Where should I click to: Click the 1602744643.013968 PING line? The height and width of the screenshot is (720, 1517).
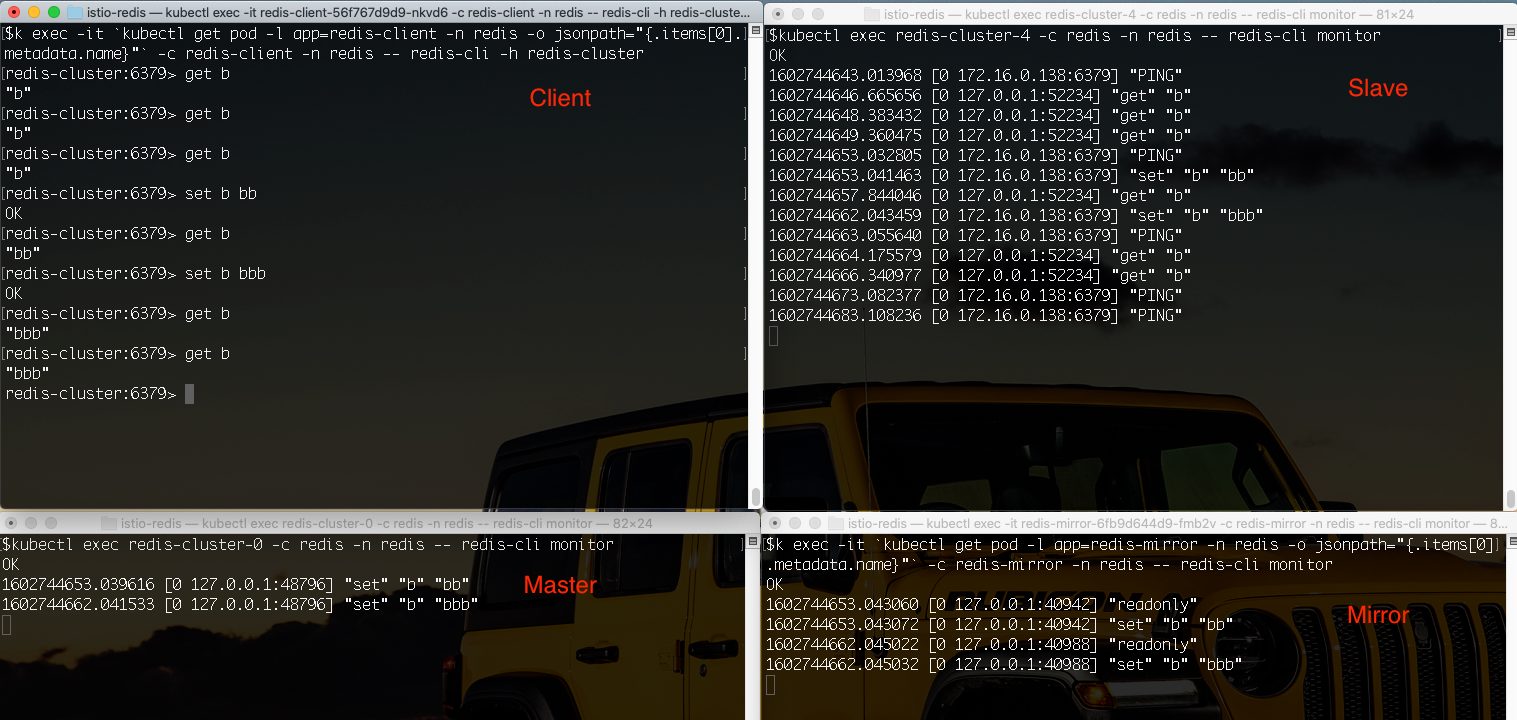[x=974, y=76]
